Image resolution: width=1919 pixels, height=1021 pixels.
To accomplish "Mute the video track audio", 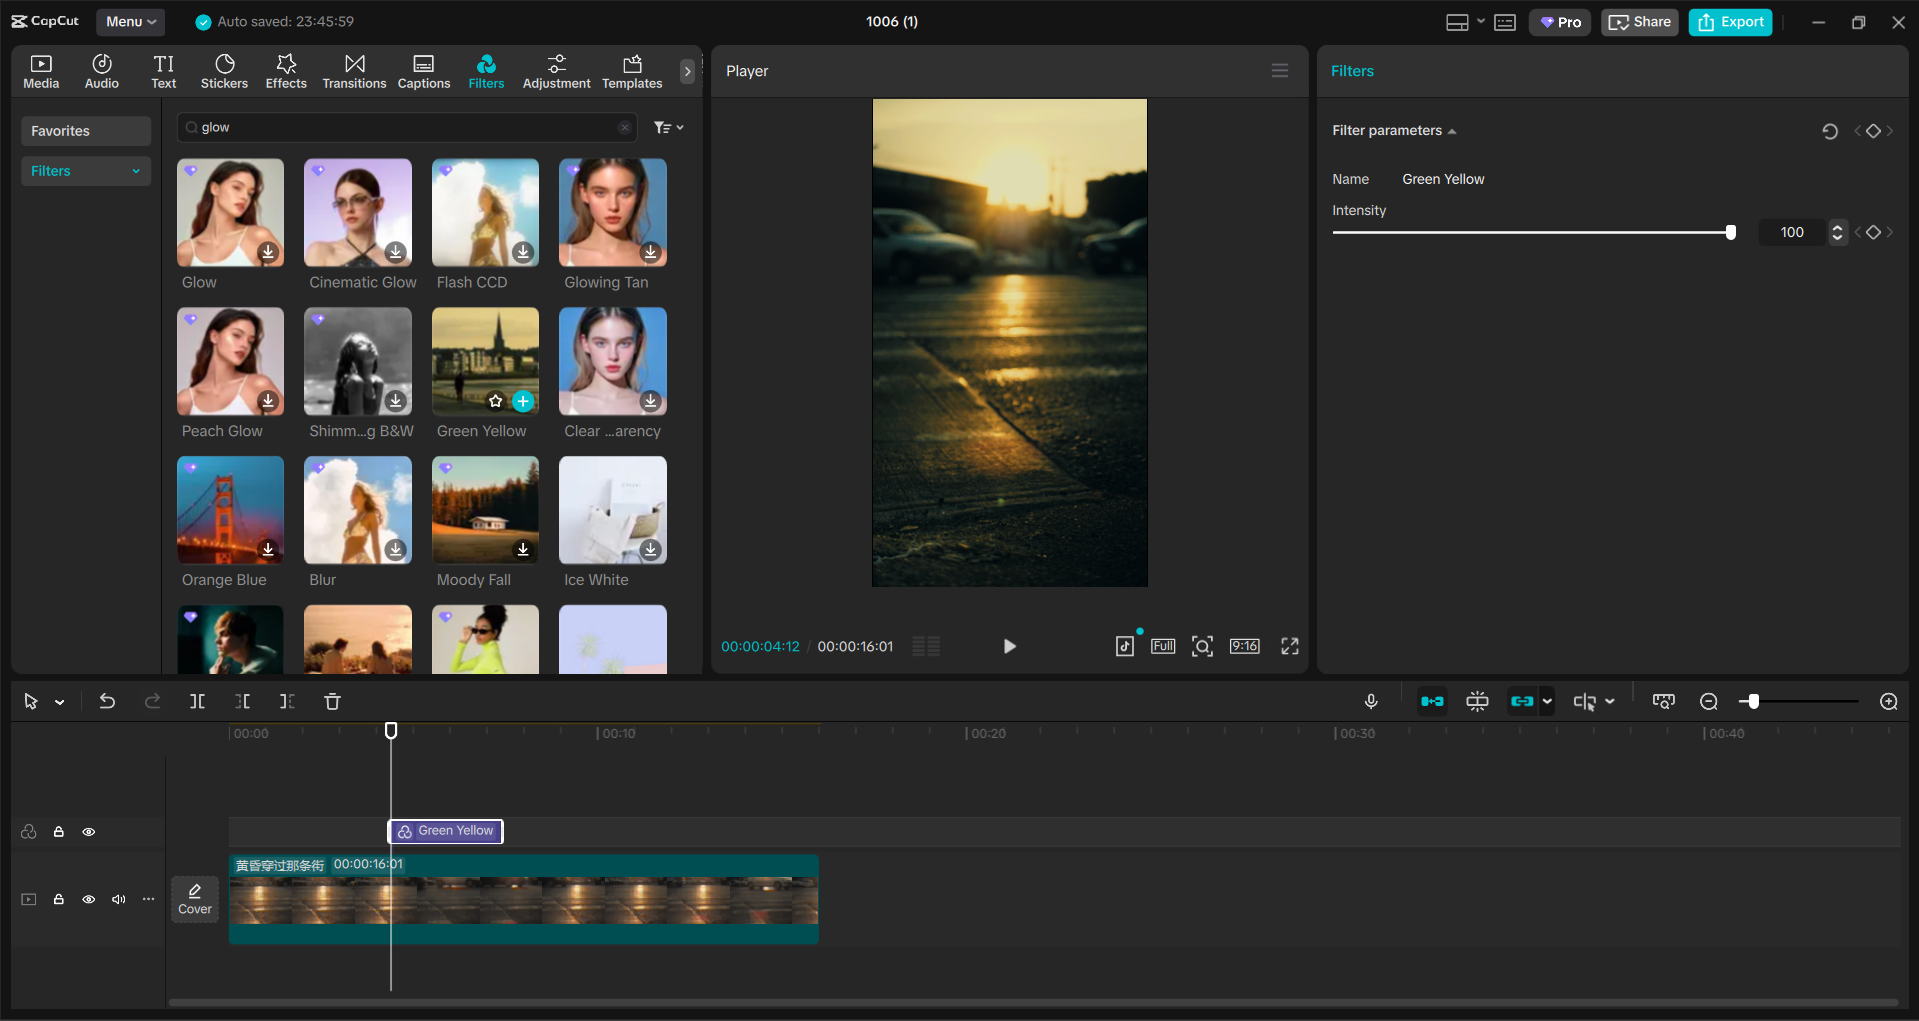I will coord(118,899).
